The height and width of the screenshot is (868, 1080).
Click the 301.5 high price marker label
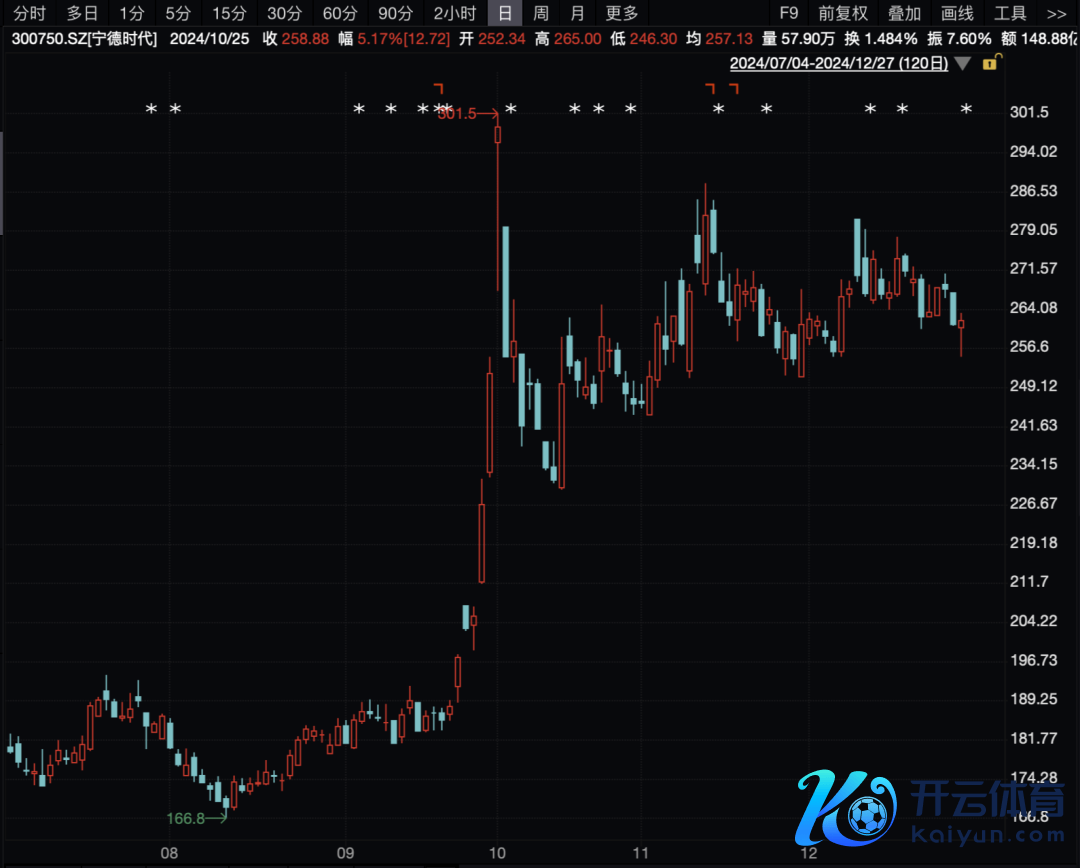[457, 114]
